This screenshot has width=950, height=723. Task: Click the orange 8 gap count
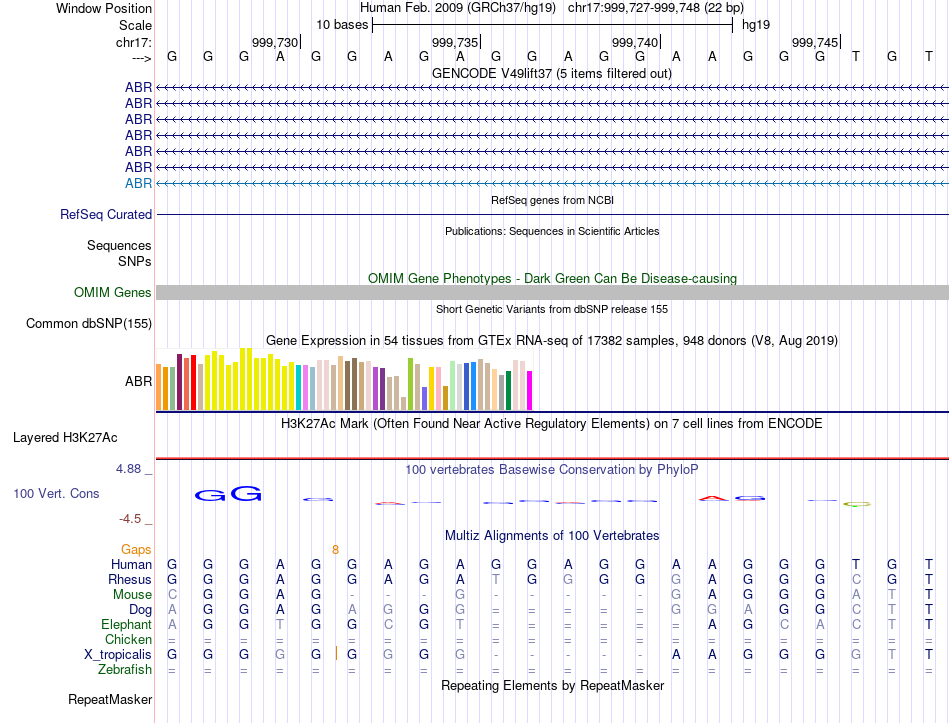click(335, 550)
